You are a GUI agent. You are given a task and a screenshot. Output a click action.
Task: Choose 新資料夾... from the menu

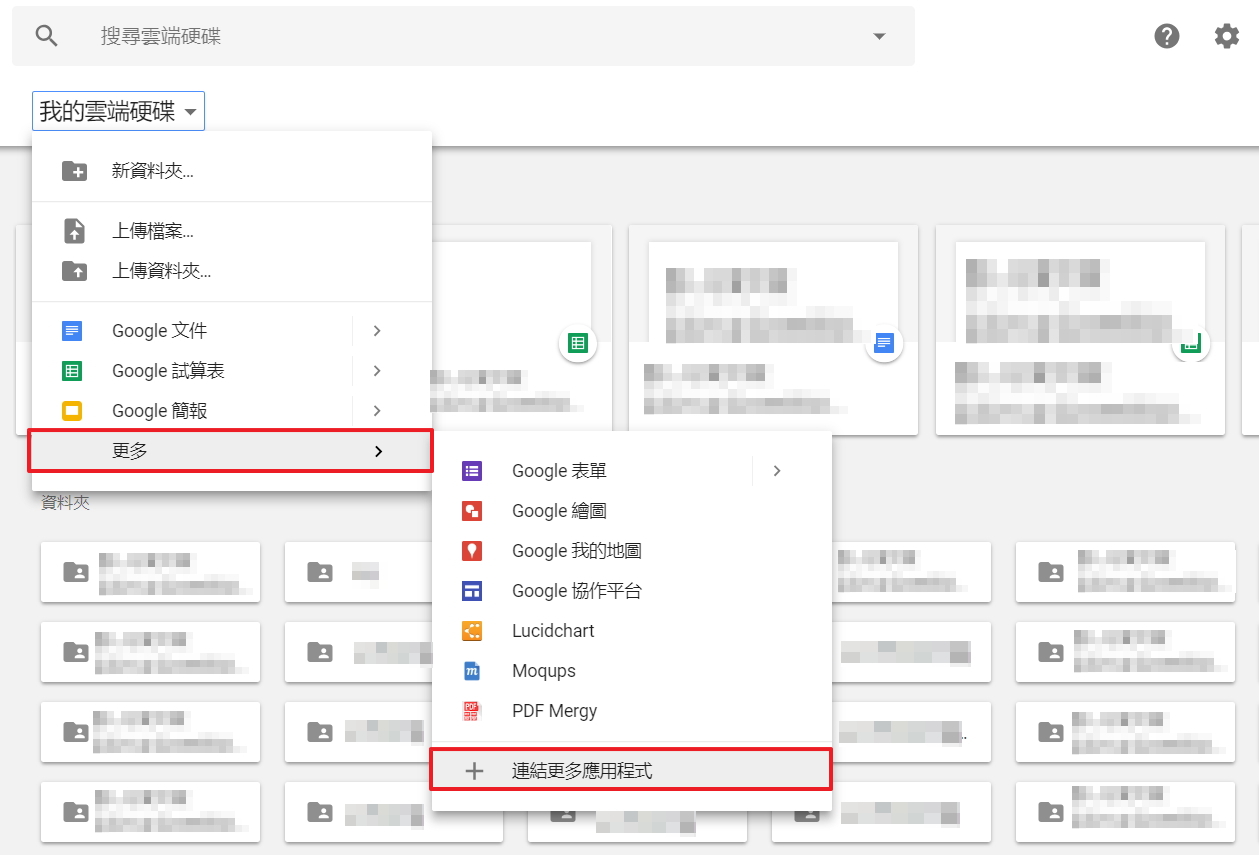point(232,171)
